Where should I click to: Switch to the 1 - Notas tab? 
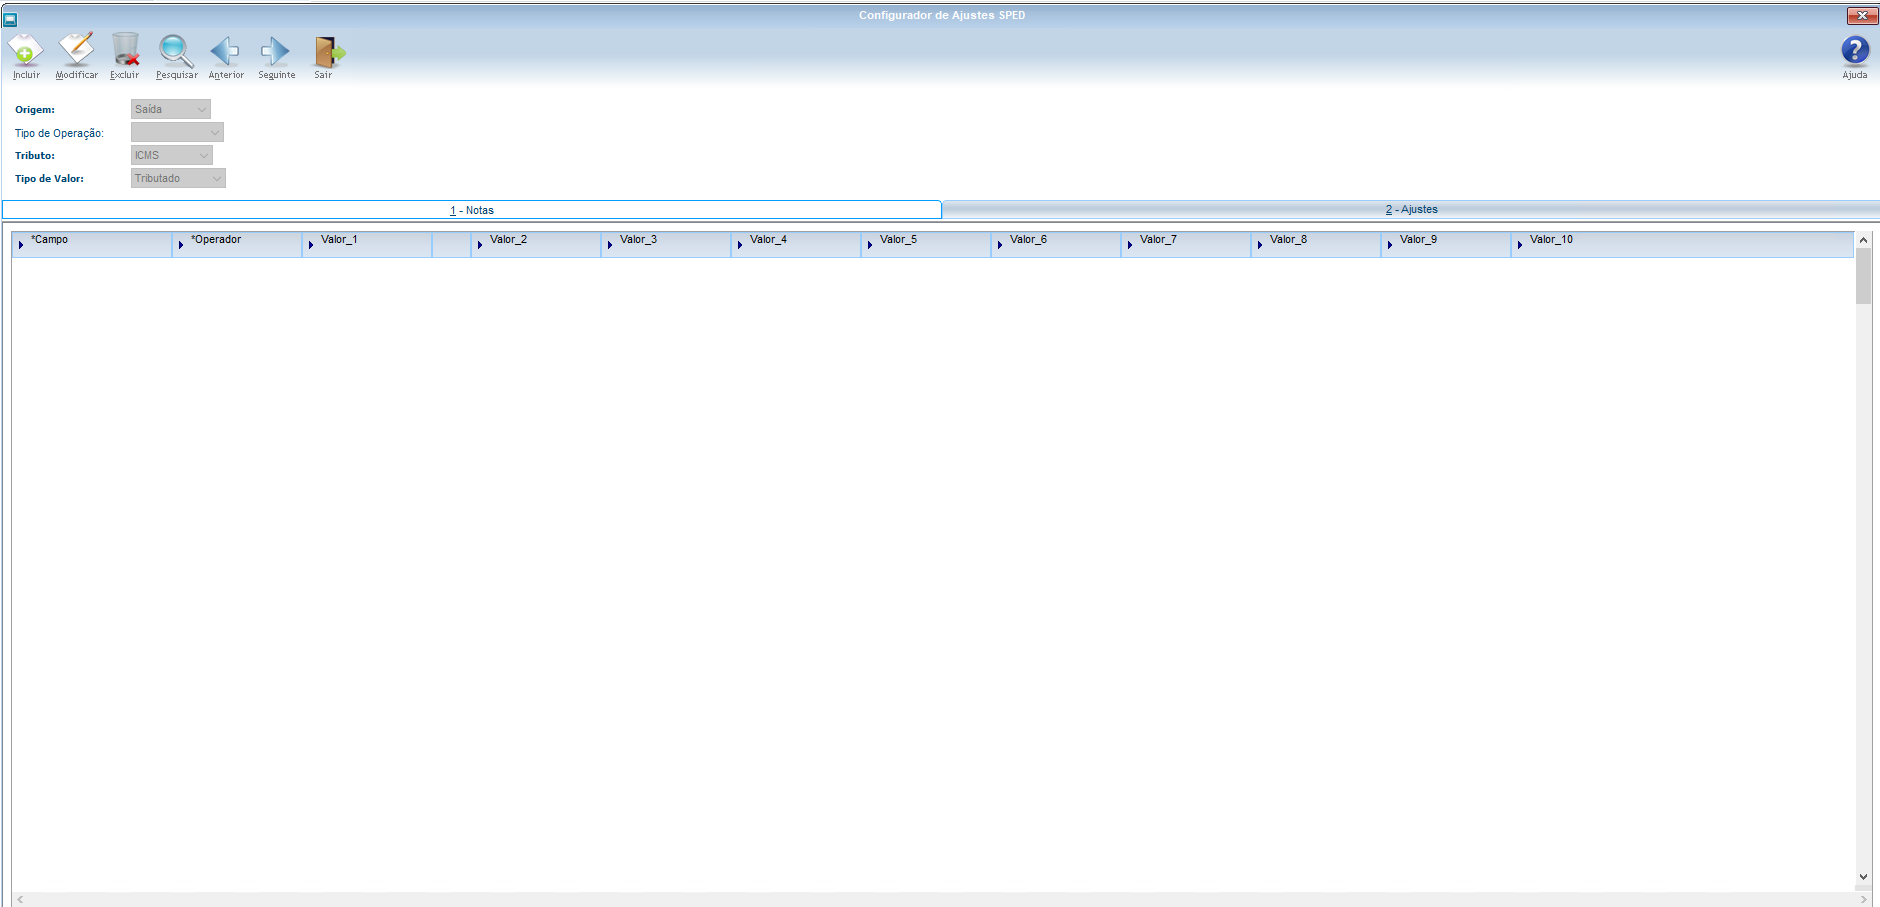tap(472, 210)
